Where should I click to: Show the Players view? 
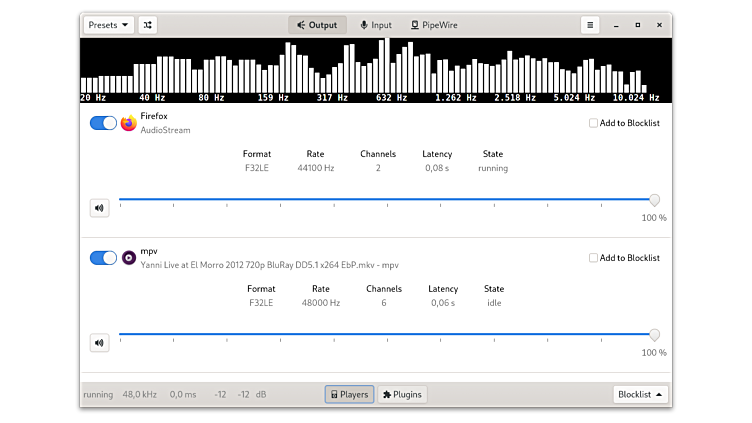349,394
